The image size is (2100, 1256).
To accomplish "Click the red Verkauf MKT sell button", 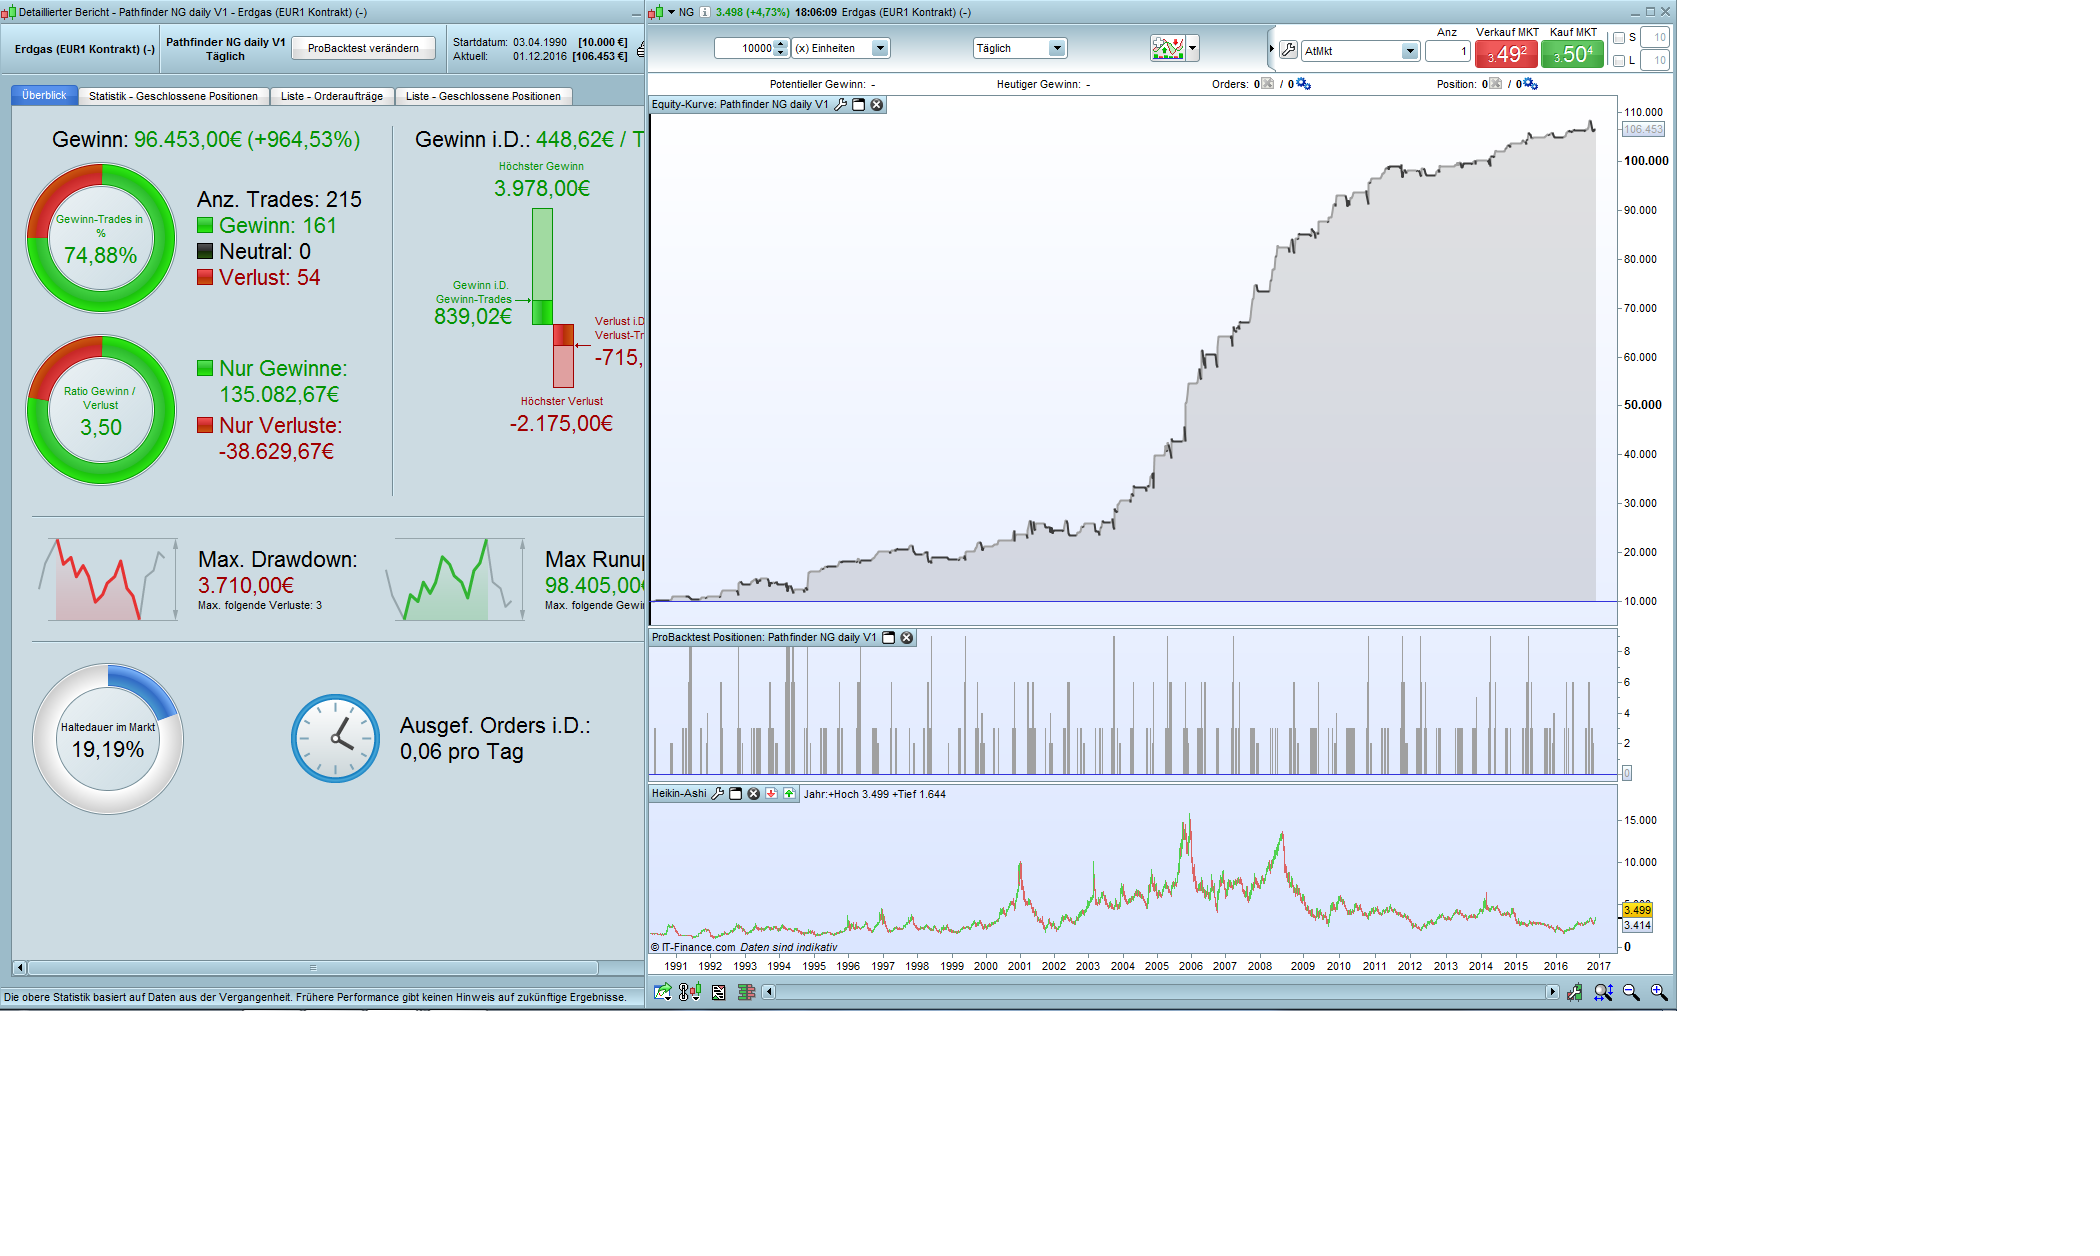I will tap(1506, 54).
